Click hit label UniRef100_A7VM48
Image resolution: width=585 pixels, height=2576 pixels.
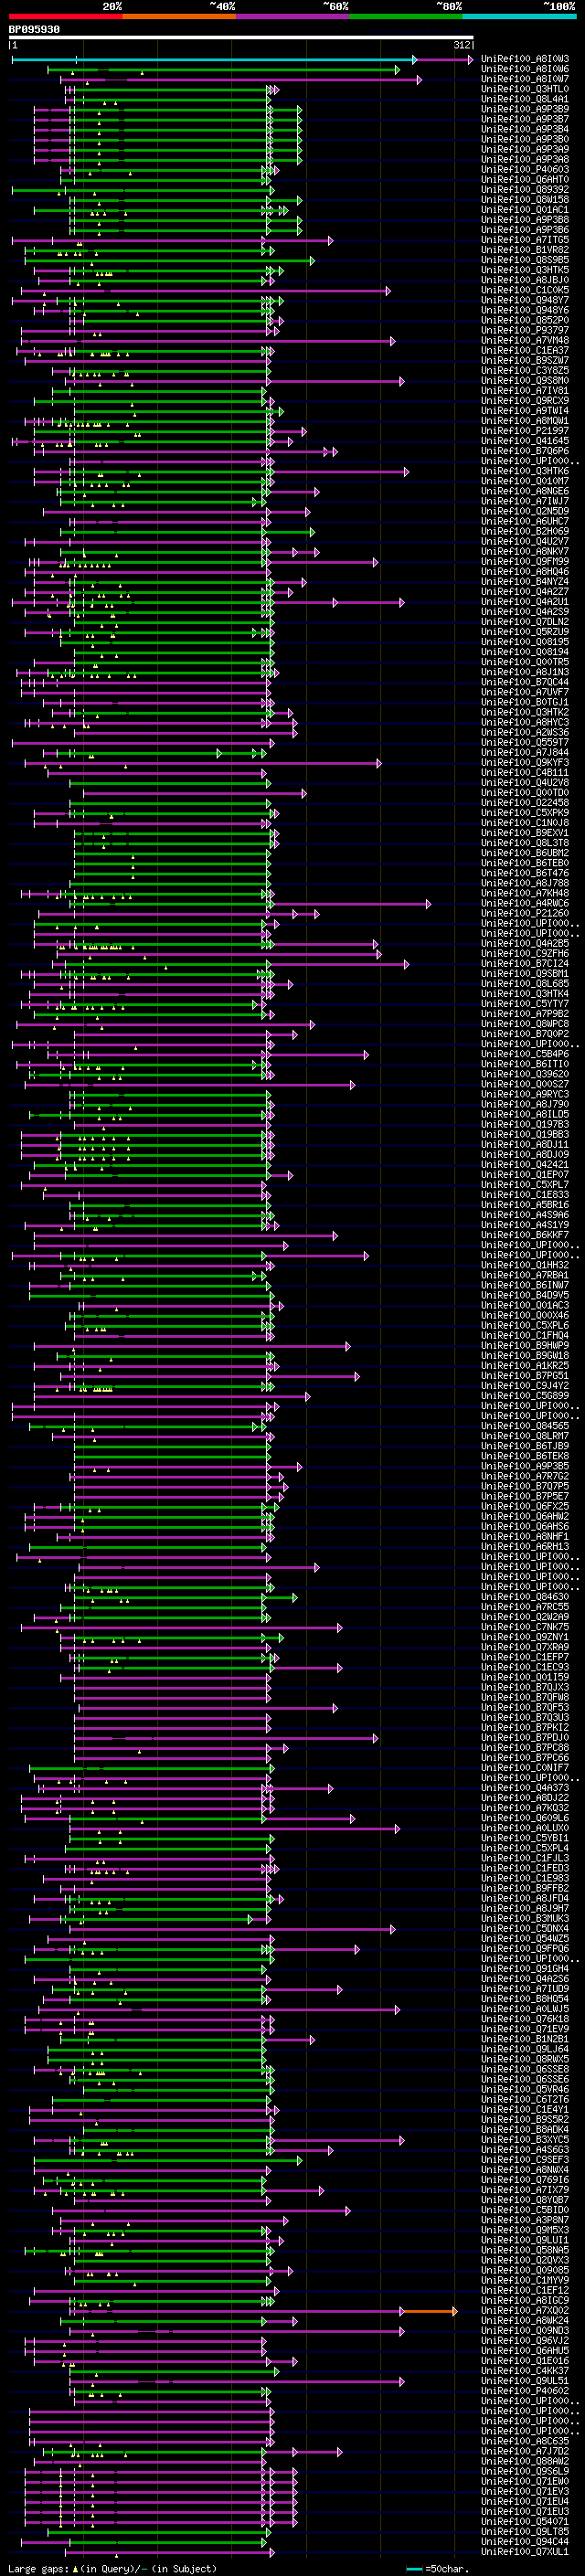point(525,341)
